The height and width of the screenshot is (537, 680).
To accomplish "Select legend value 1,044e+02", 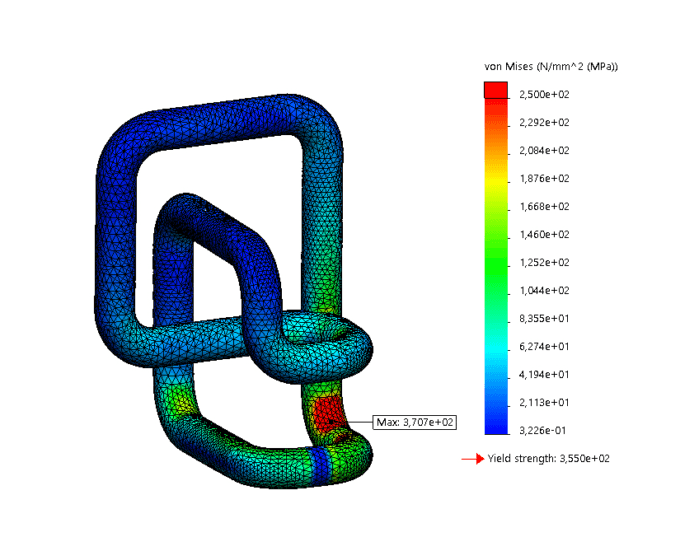I will [544, 291].
